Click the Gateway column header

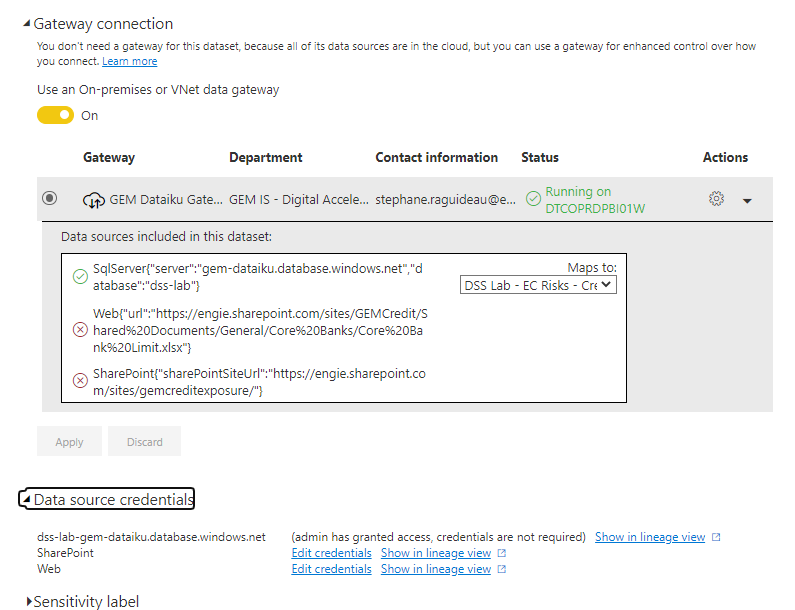pos(109,158)
